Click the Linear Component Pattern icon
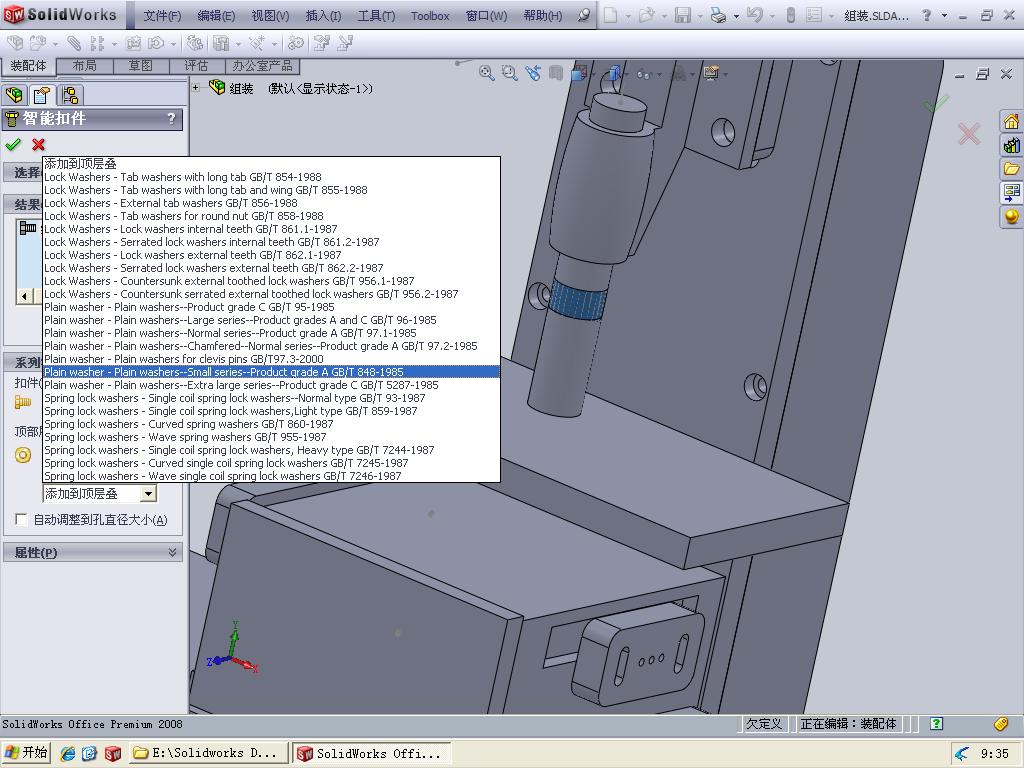 tap(97, 43)
